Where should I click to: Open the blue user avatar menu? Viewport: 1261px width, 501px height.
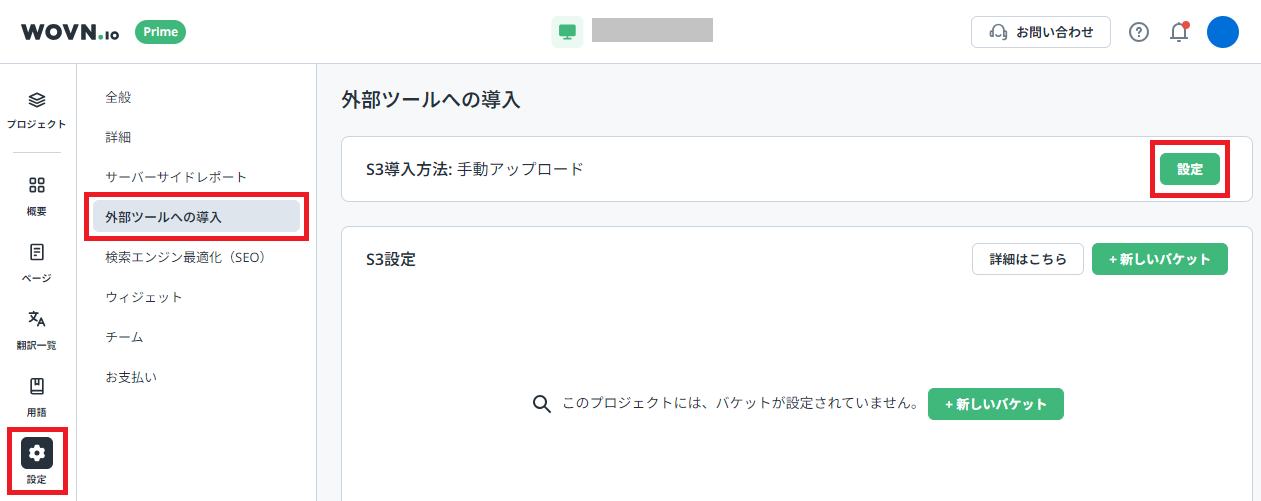[1222, 32]
